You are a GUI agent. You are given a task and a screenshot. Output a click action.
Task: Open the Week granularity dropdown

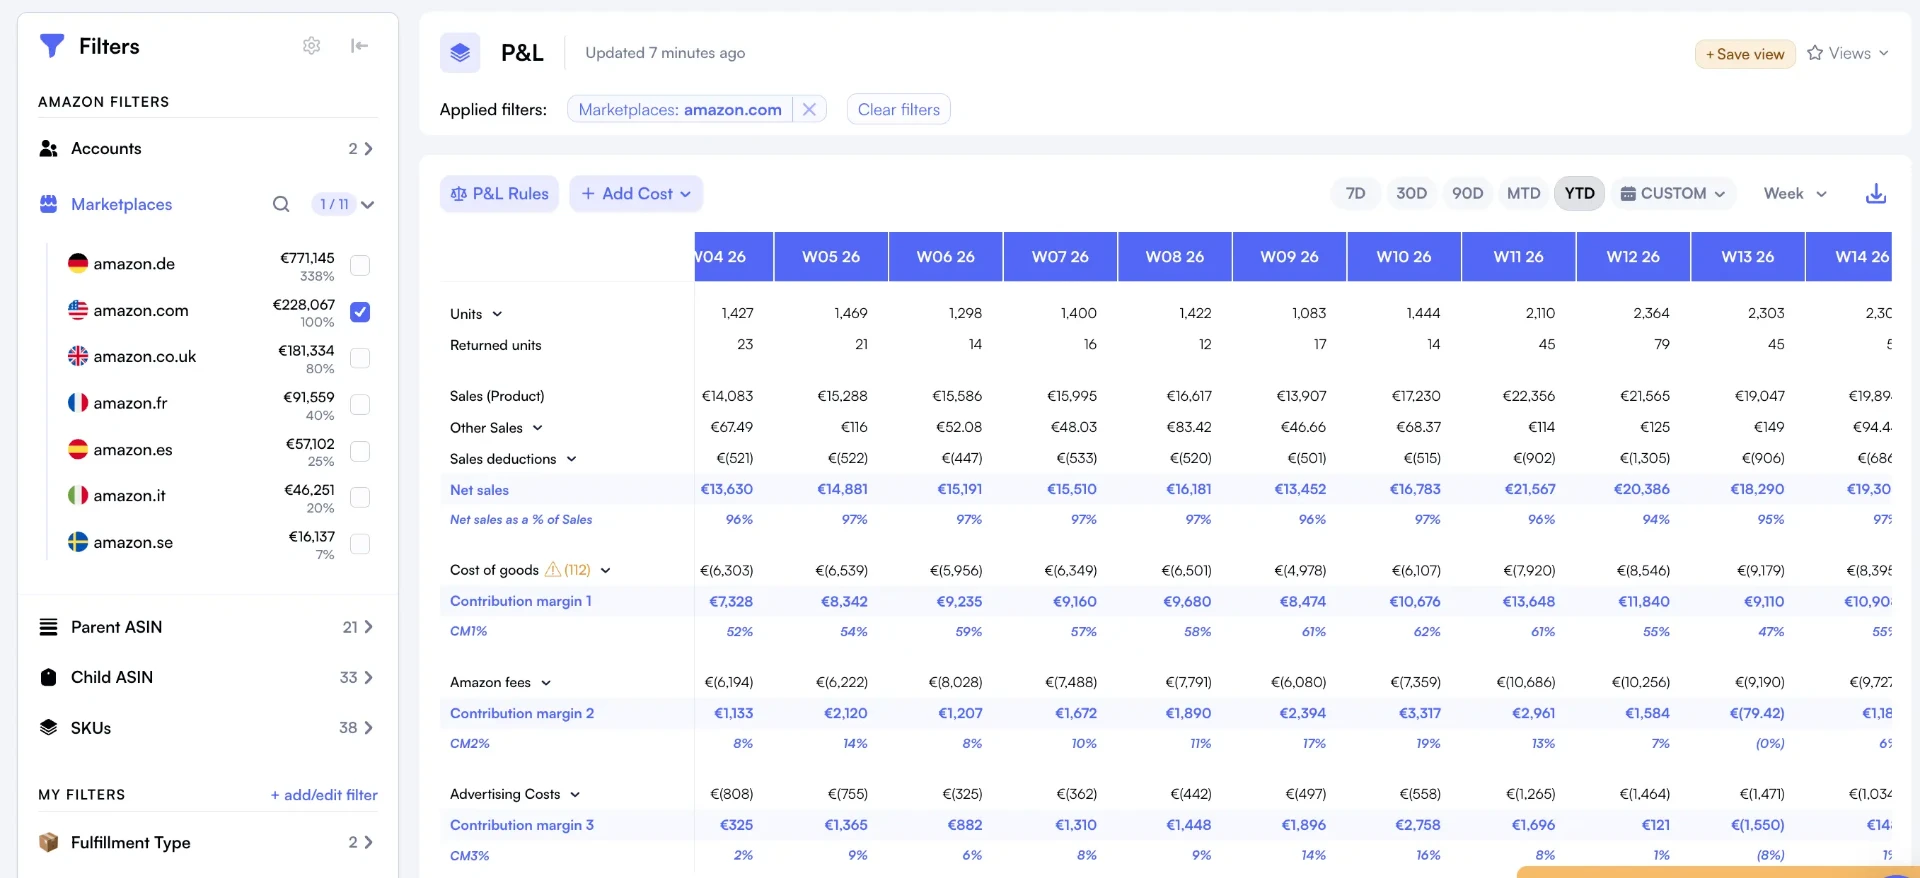click(1795, 194)
